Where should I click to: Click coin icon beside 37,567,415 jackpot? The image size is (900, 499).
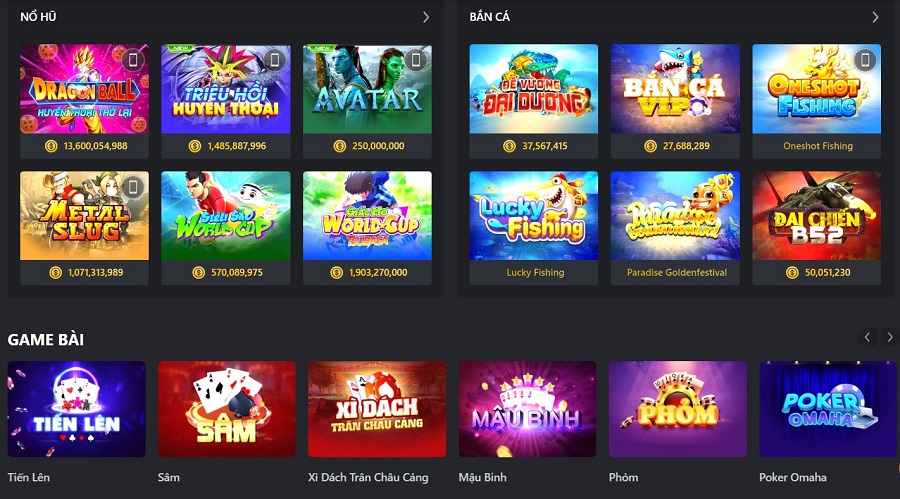pyautogui.click(x=509, y=146)
